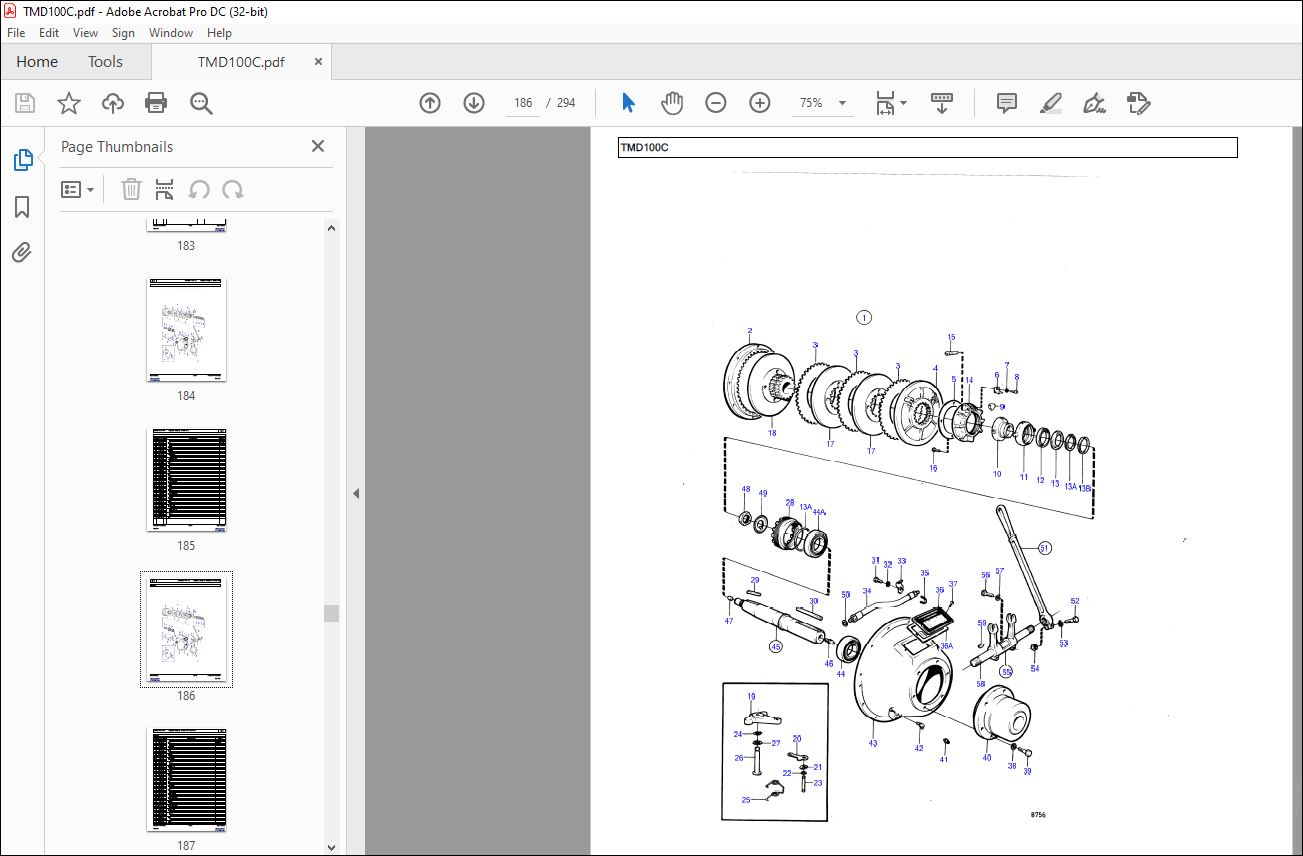Go to the previous page with the up arrow
Image resolution: width=1303 pixels, height=856 pixels.
(430, 103)
